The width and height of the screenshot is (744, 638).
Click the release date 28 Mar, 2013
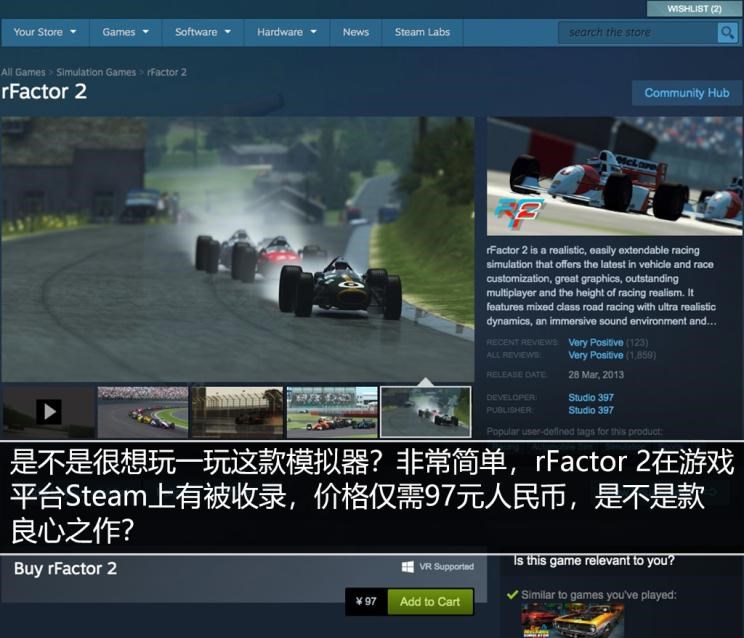point(596,375)
